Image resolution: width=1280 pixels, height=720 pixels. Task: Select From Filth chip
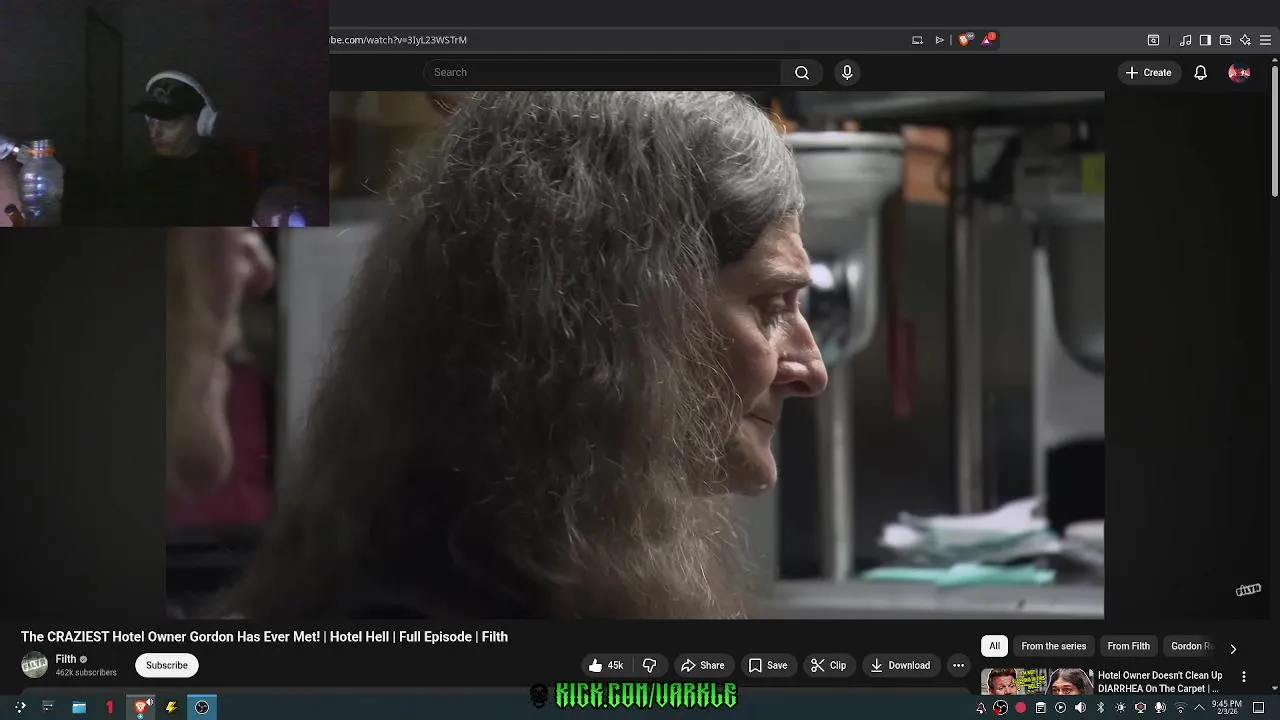pyautogui.click(x=1128, y=646)
